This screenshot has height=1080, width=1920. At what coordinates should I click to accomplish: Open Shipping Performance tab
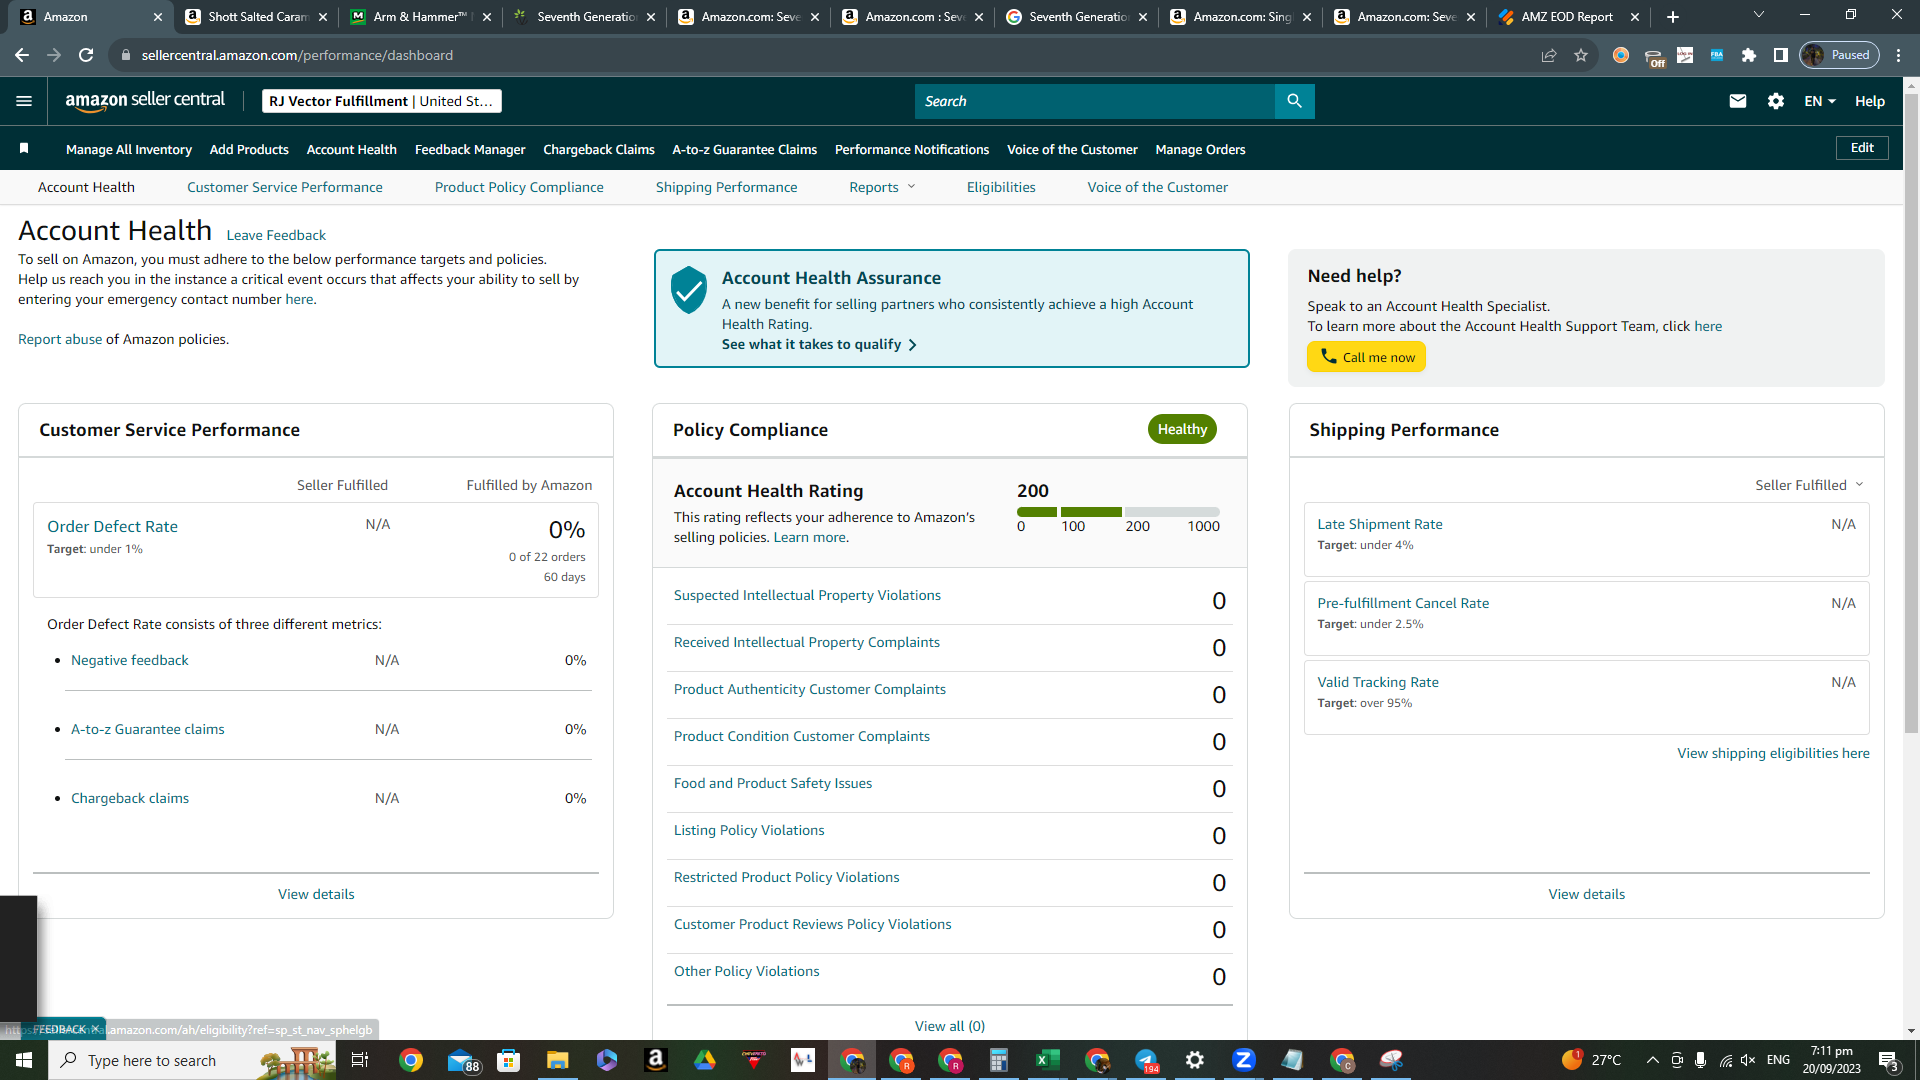pyautogui.click(x=726, y=187)
